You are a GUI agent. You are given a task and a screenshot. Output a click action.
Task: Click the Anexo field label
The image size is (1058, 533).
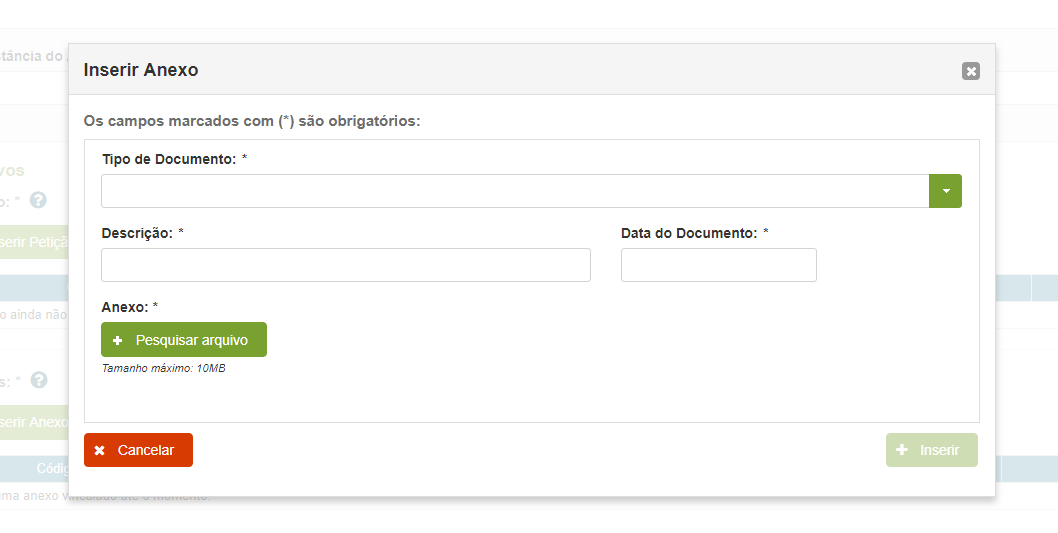click(124, 307)
